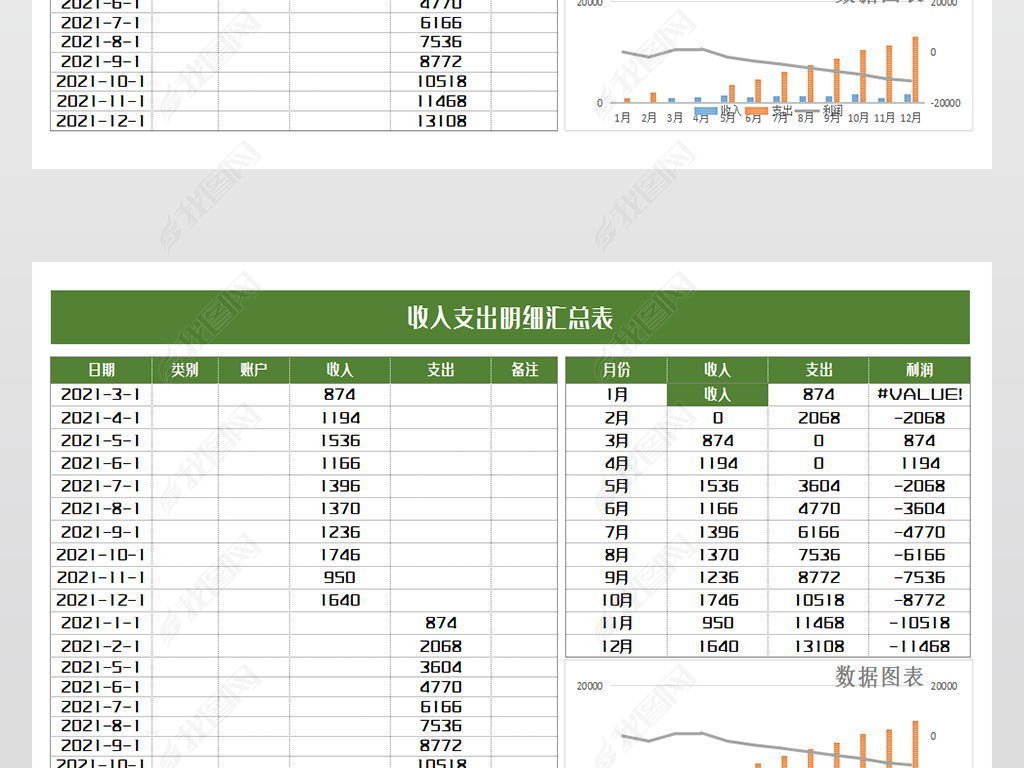Select date cell 2021-3-1

(101, 394)
